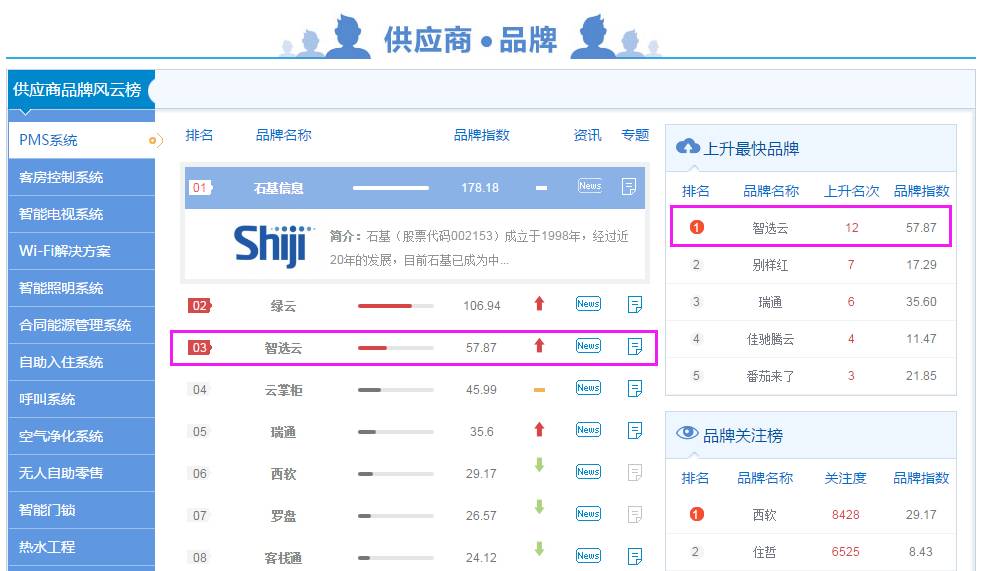Viewport: 987px width, 571px height.
Task: Open News icon in 绿云 row
Action: (x=588, y=303)
